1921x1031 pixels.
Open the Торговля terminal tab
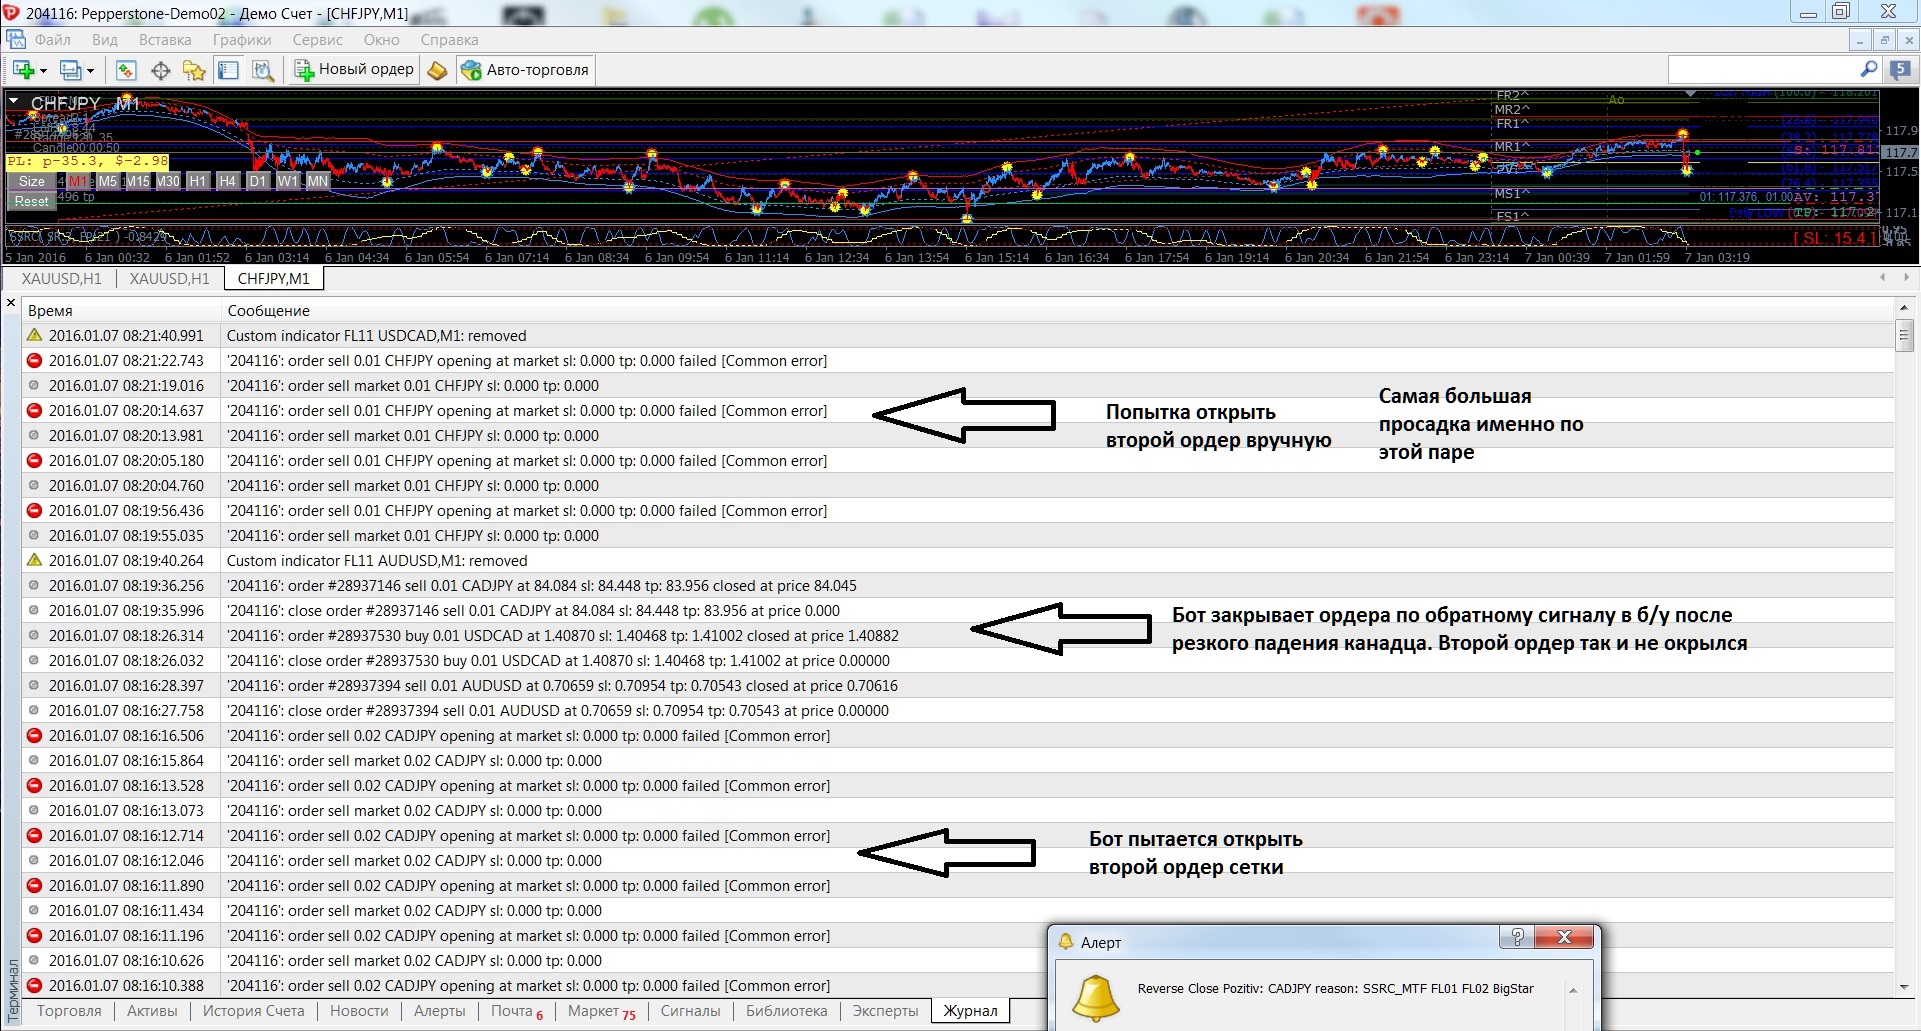coord(69,1011)
